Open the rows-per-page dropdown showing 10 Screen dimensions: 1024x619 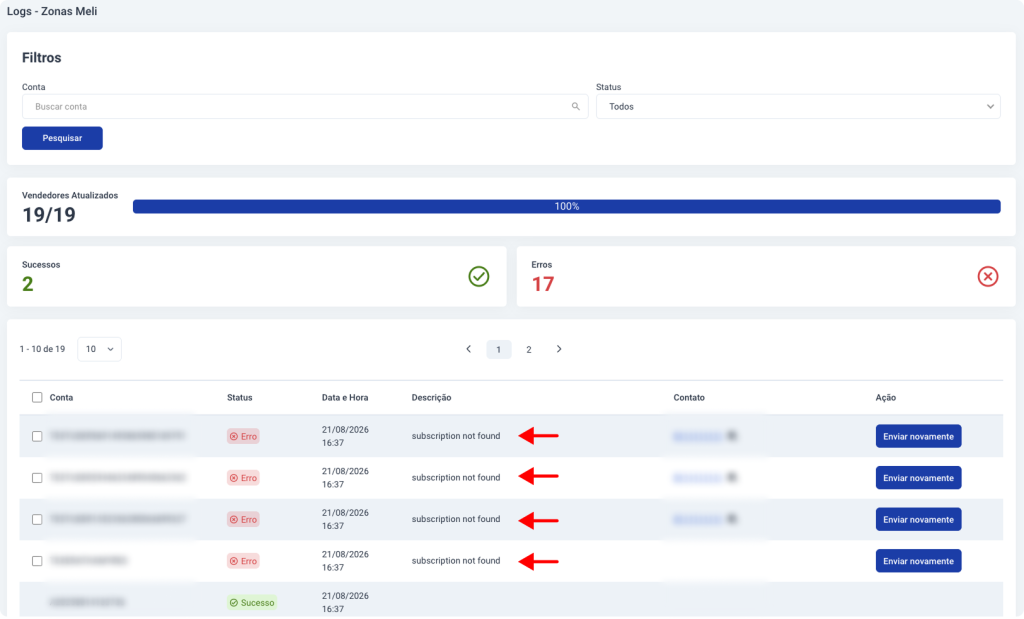pyautogui.click(x=99, y=349)
